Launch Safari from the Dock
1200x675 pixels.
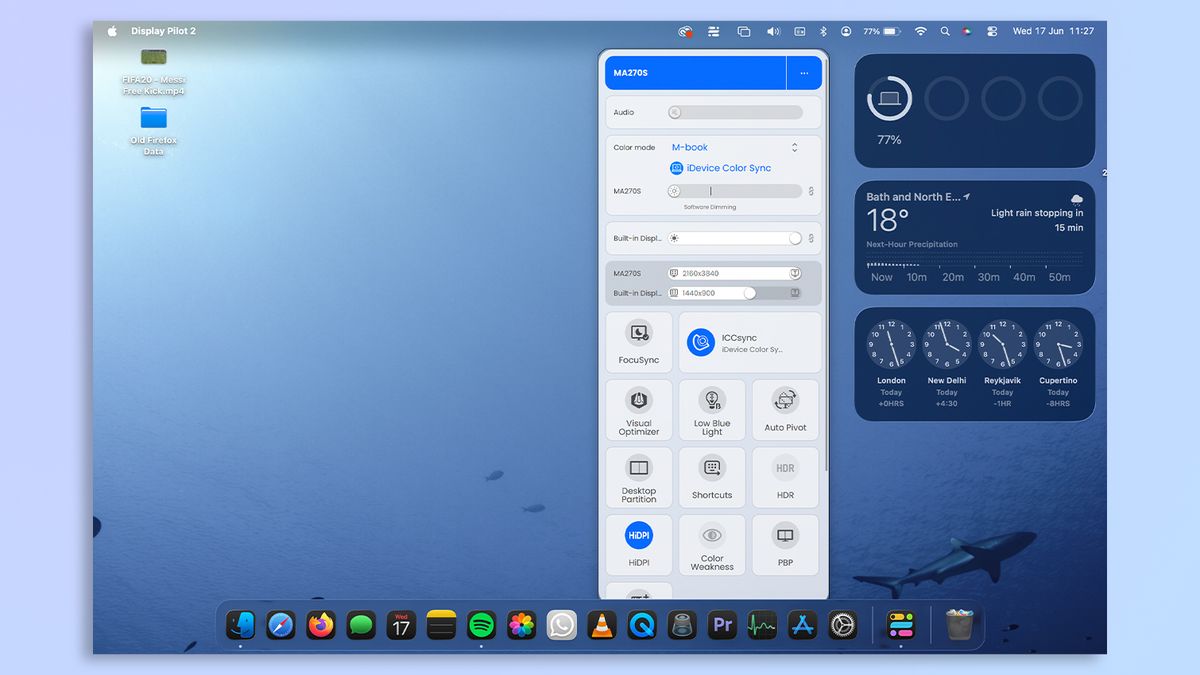click(x=281, y=625)
